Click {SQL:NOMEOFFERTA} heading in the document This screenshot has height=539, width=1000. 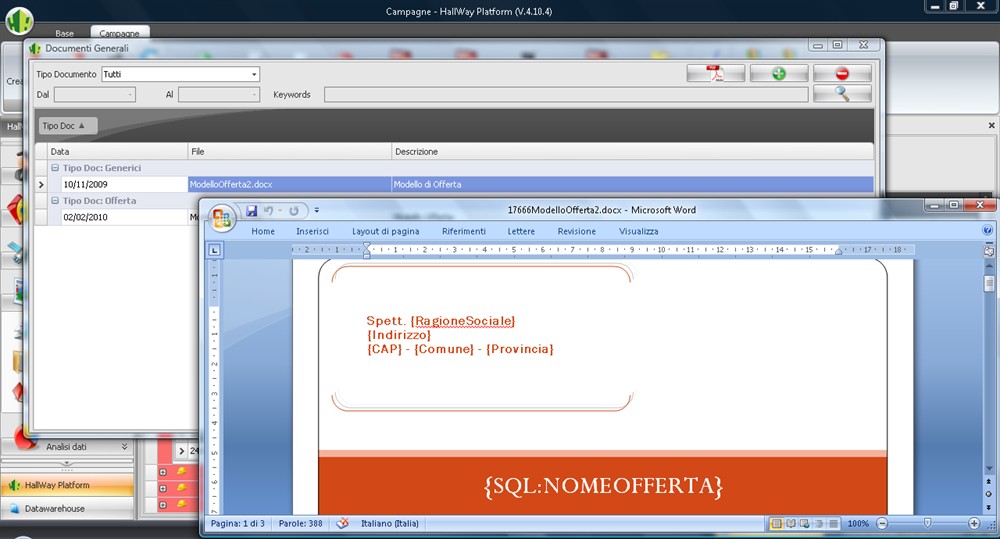[603, 486]
